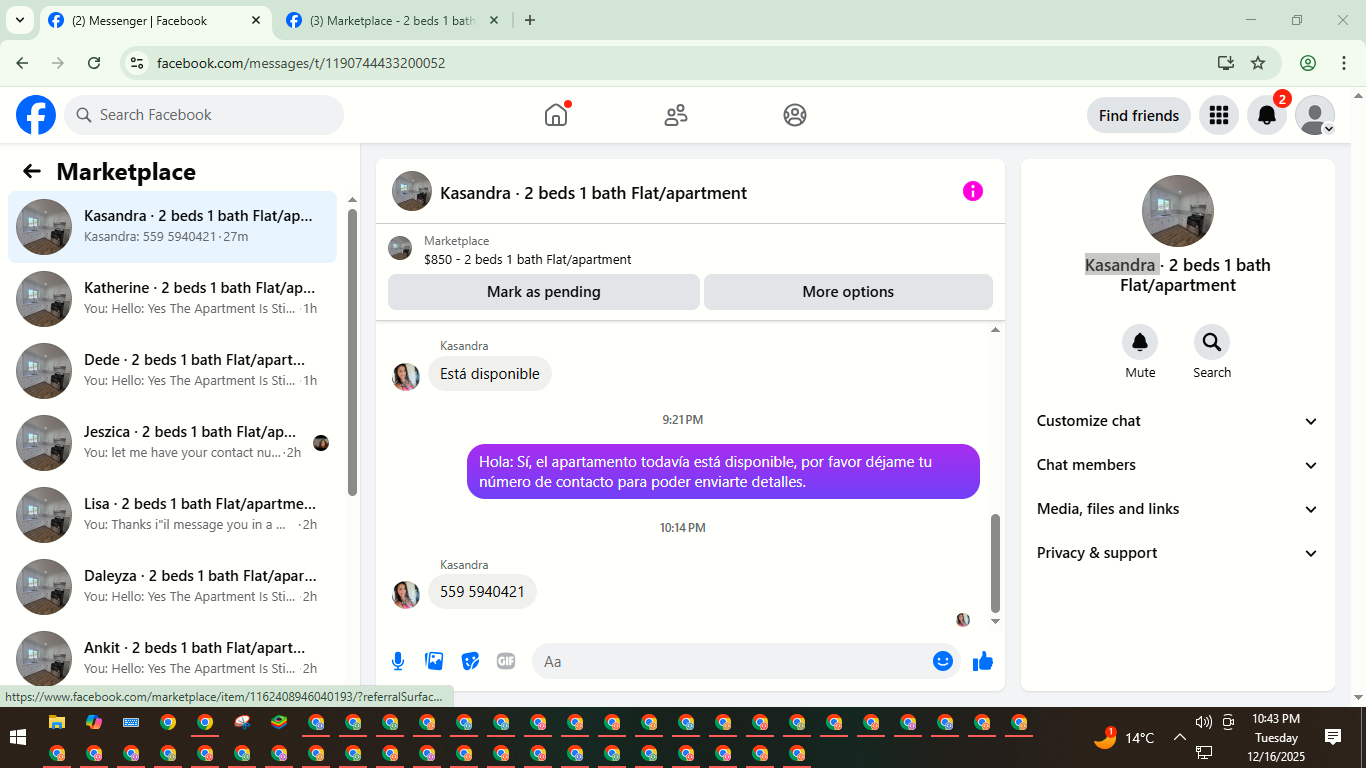Click the chat messages scrollbar thumb

pyautogui.click(x=995, y=563)
